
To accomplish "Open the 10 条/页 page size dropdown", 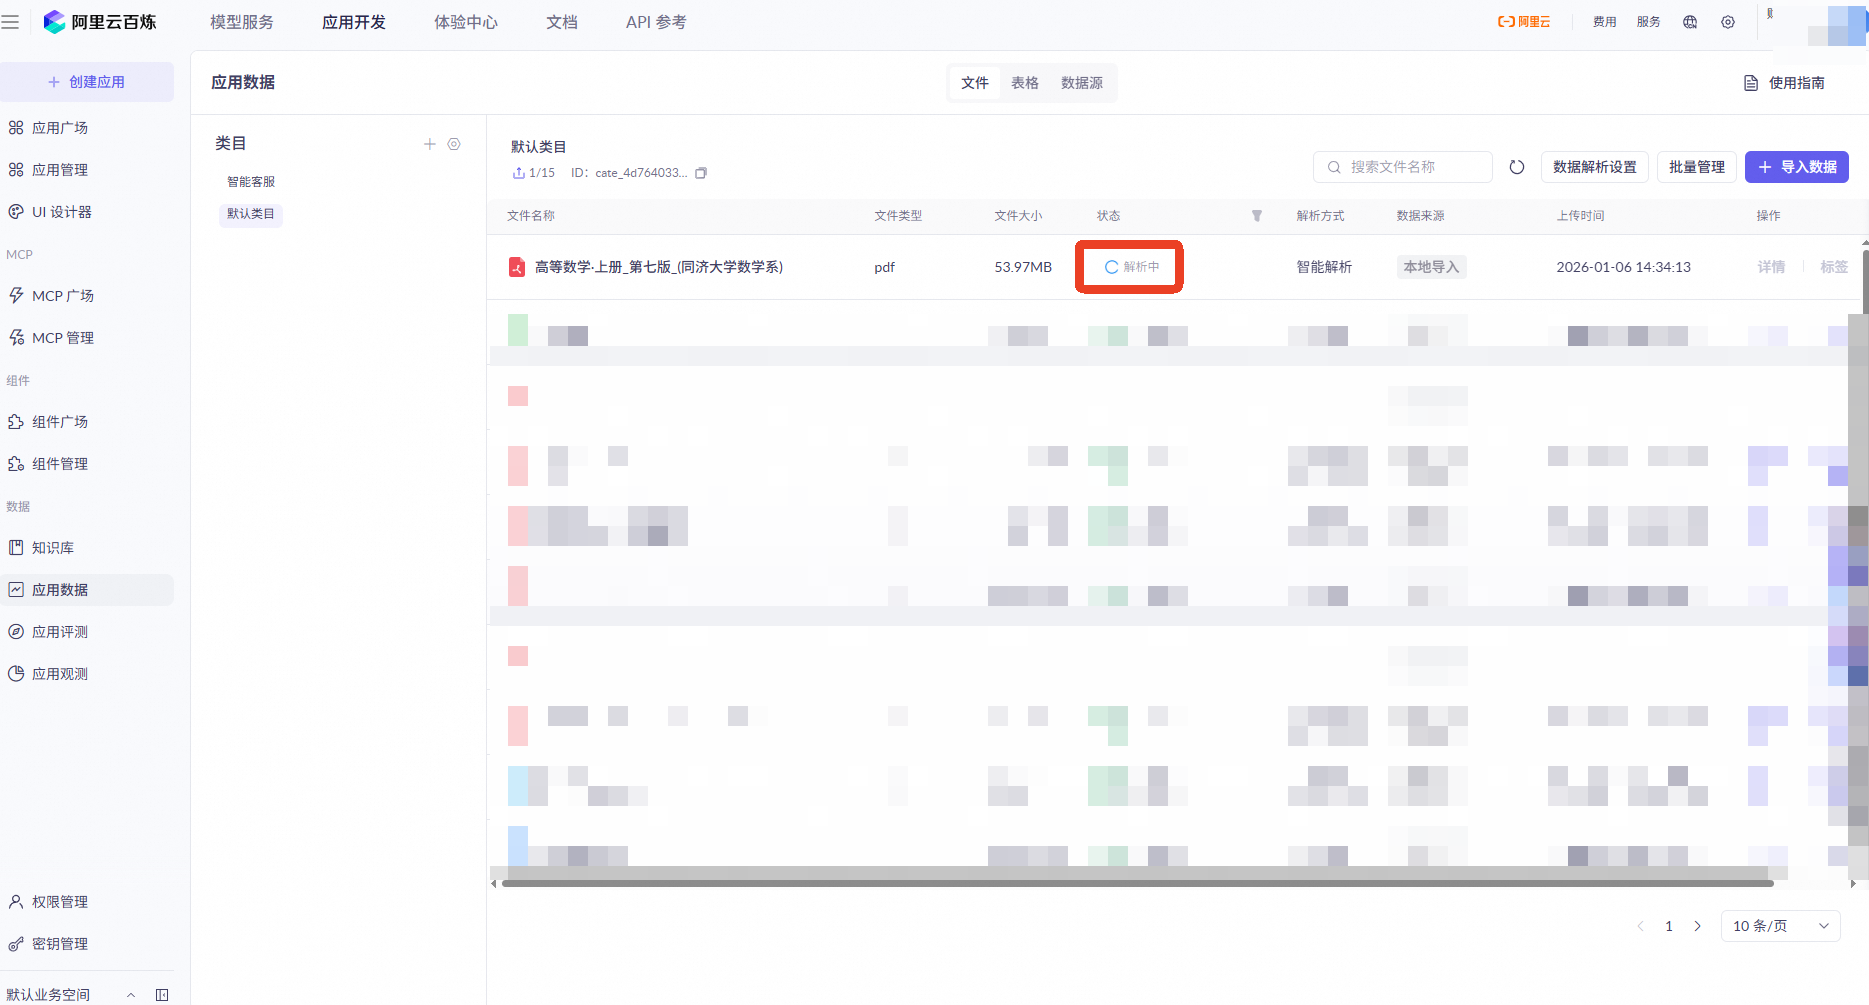I will [x=1780, y=926].
